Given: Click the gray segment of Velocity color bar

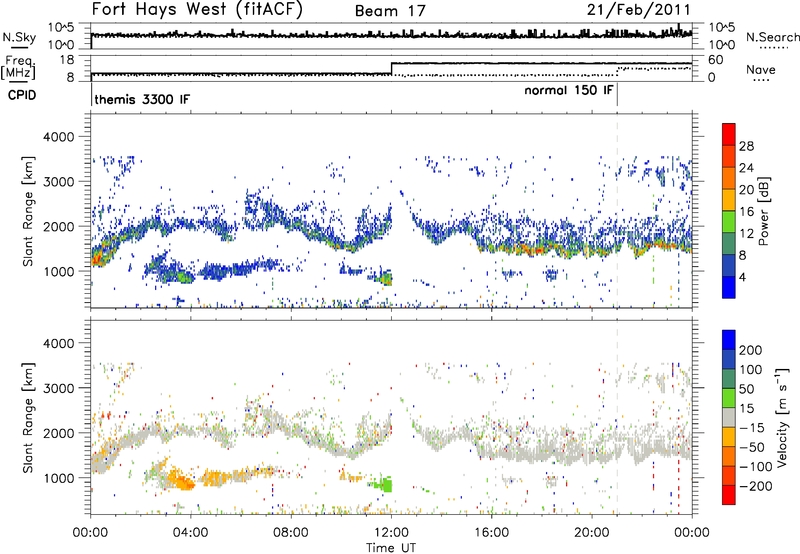Looking at the screenshot, I should pos(729,418).
